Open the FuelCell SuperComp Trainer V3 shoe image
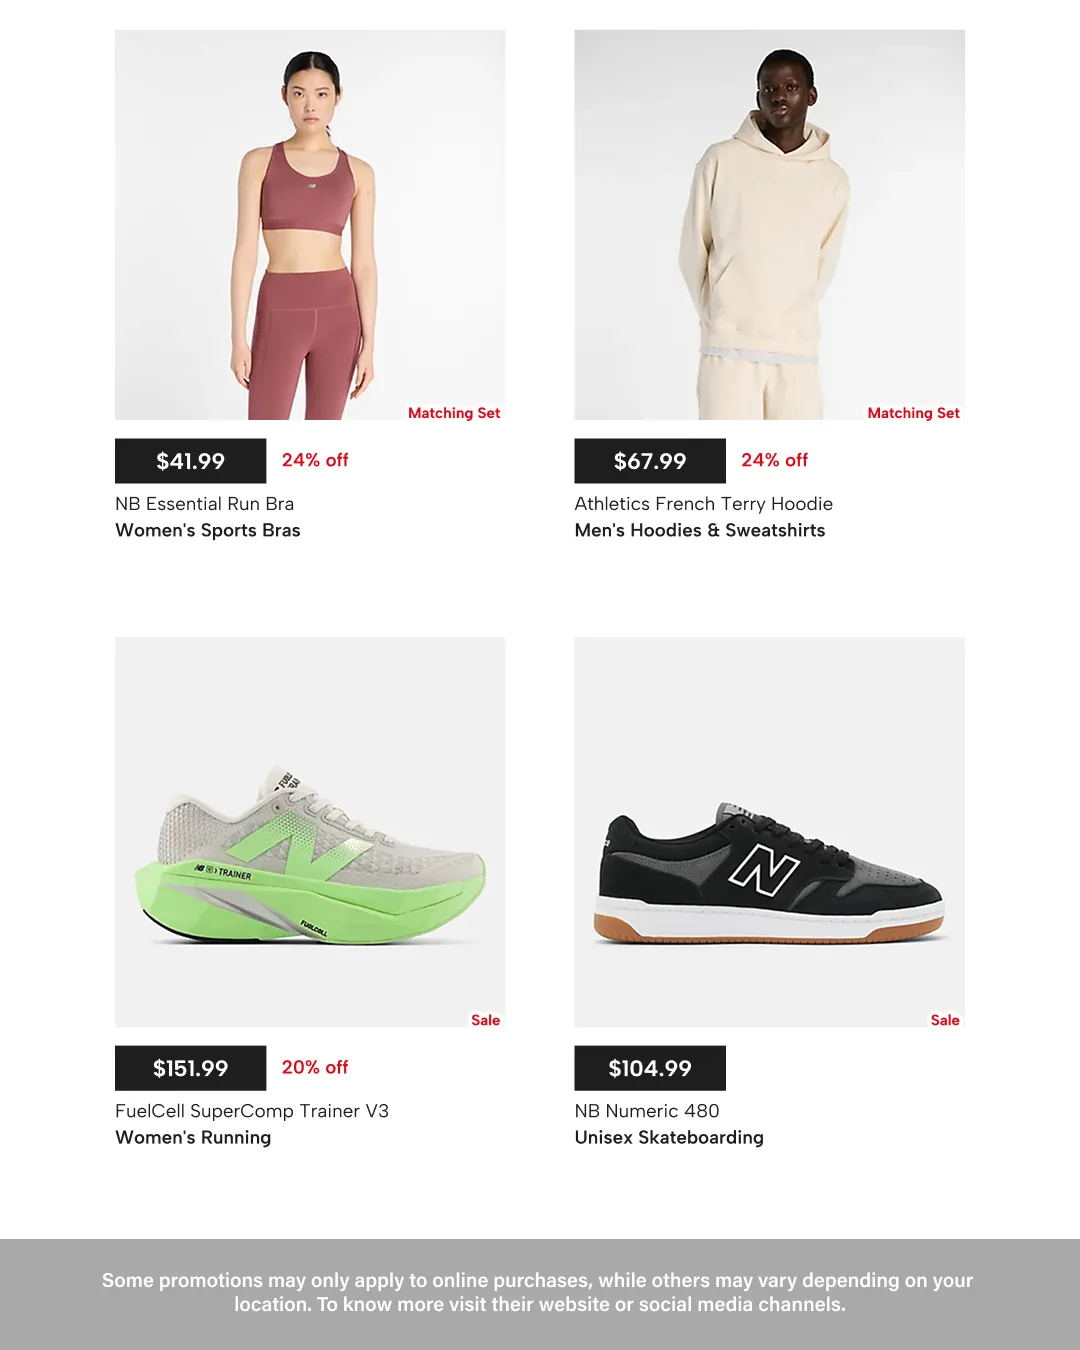Screen dimensions: 1080x1350 (x=310, y=832)
